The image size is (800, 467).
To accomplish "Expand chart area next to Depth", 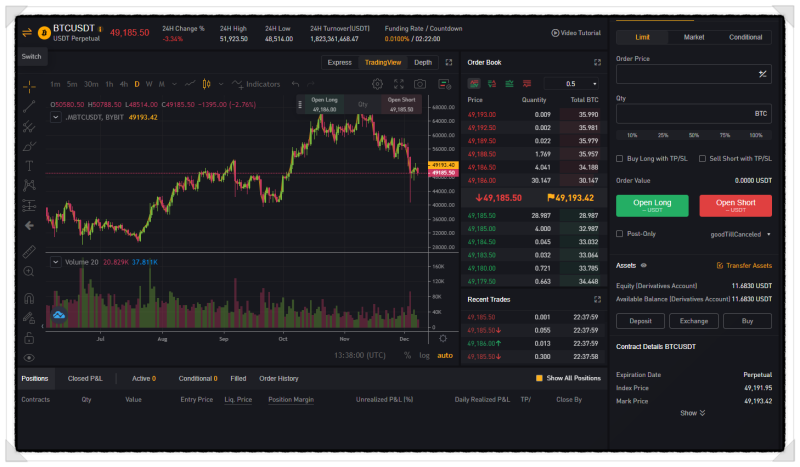I will point(449,62).
